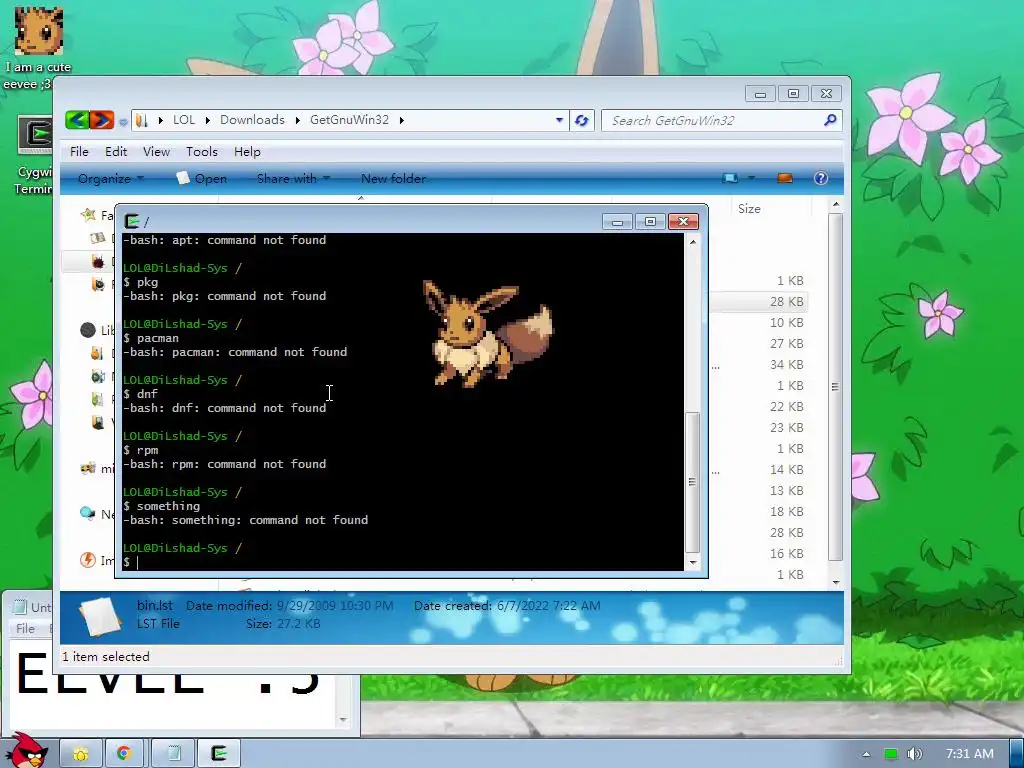
Task: Click Explorer file list scrollbar thumb
Action: 835,387
